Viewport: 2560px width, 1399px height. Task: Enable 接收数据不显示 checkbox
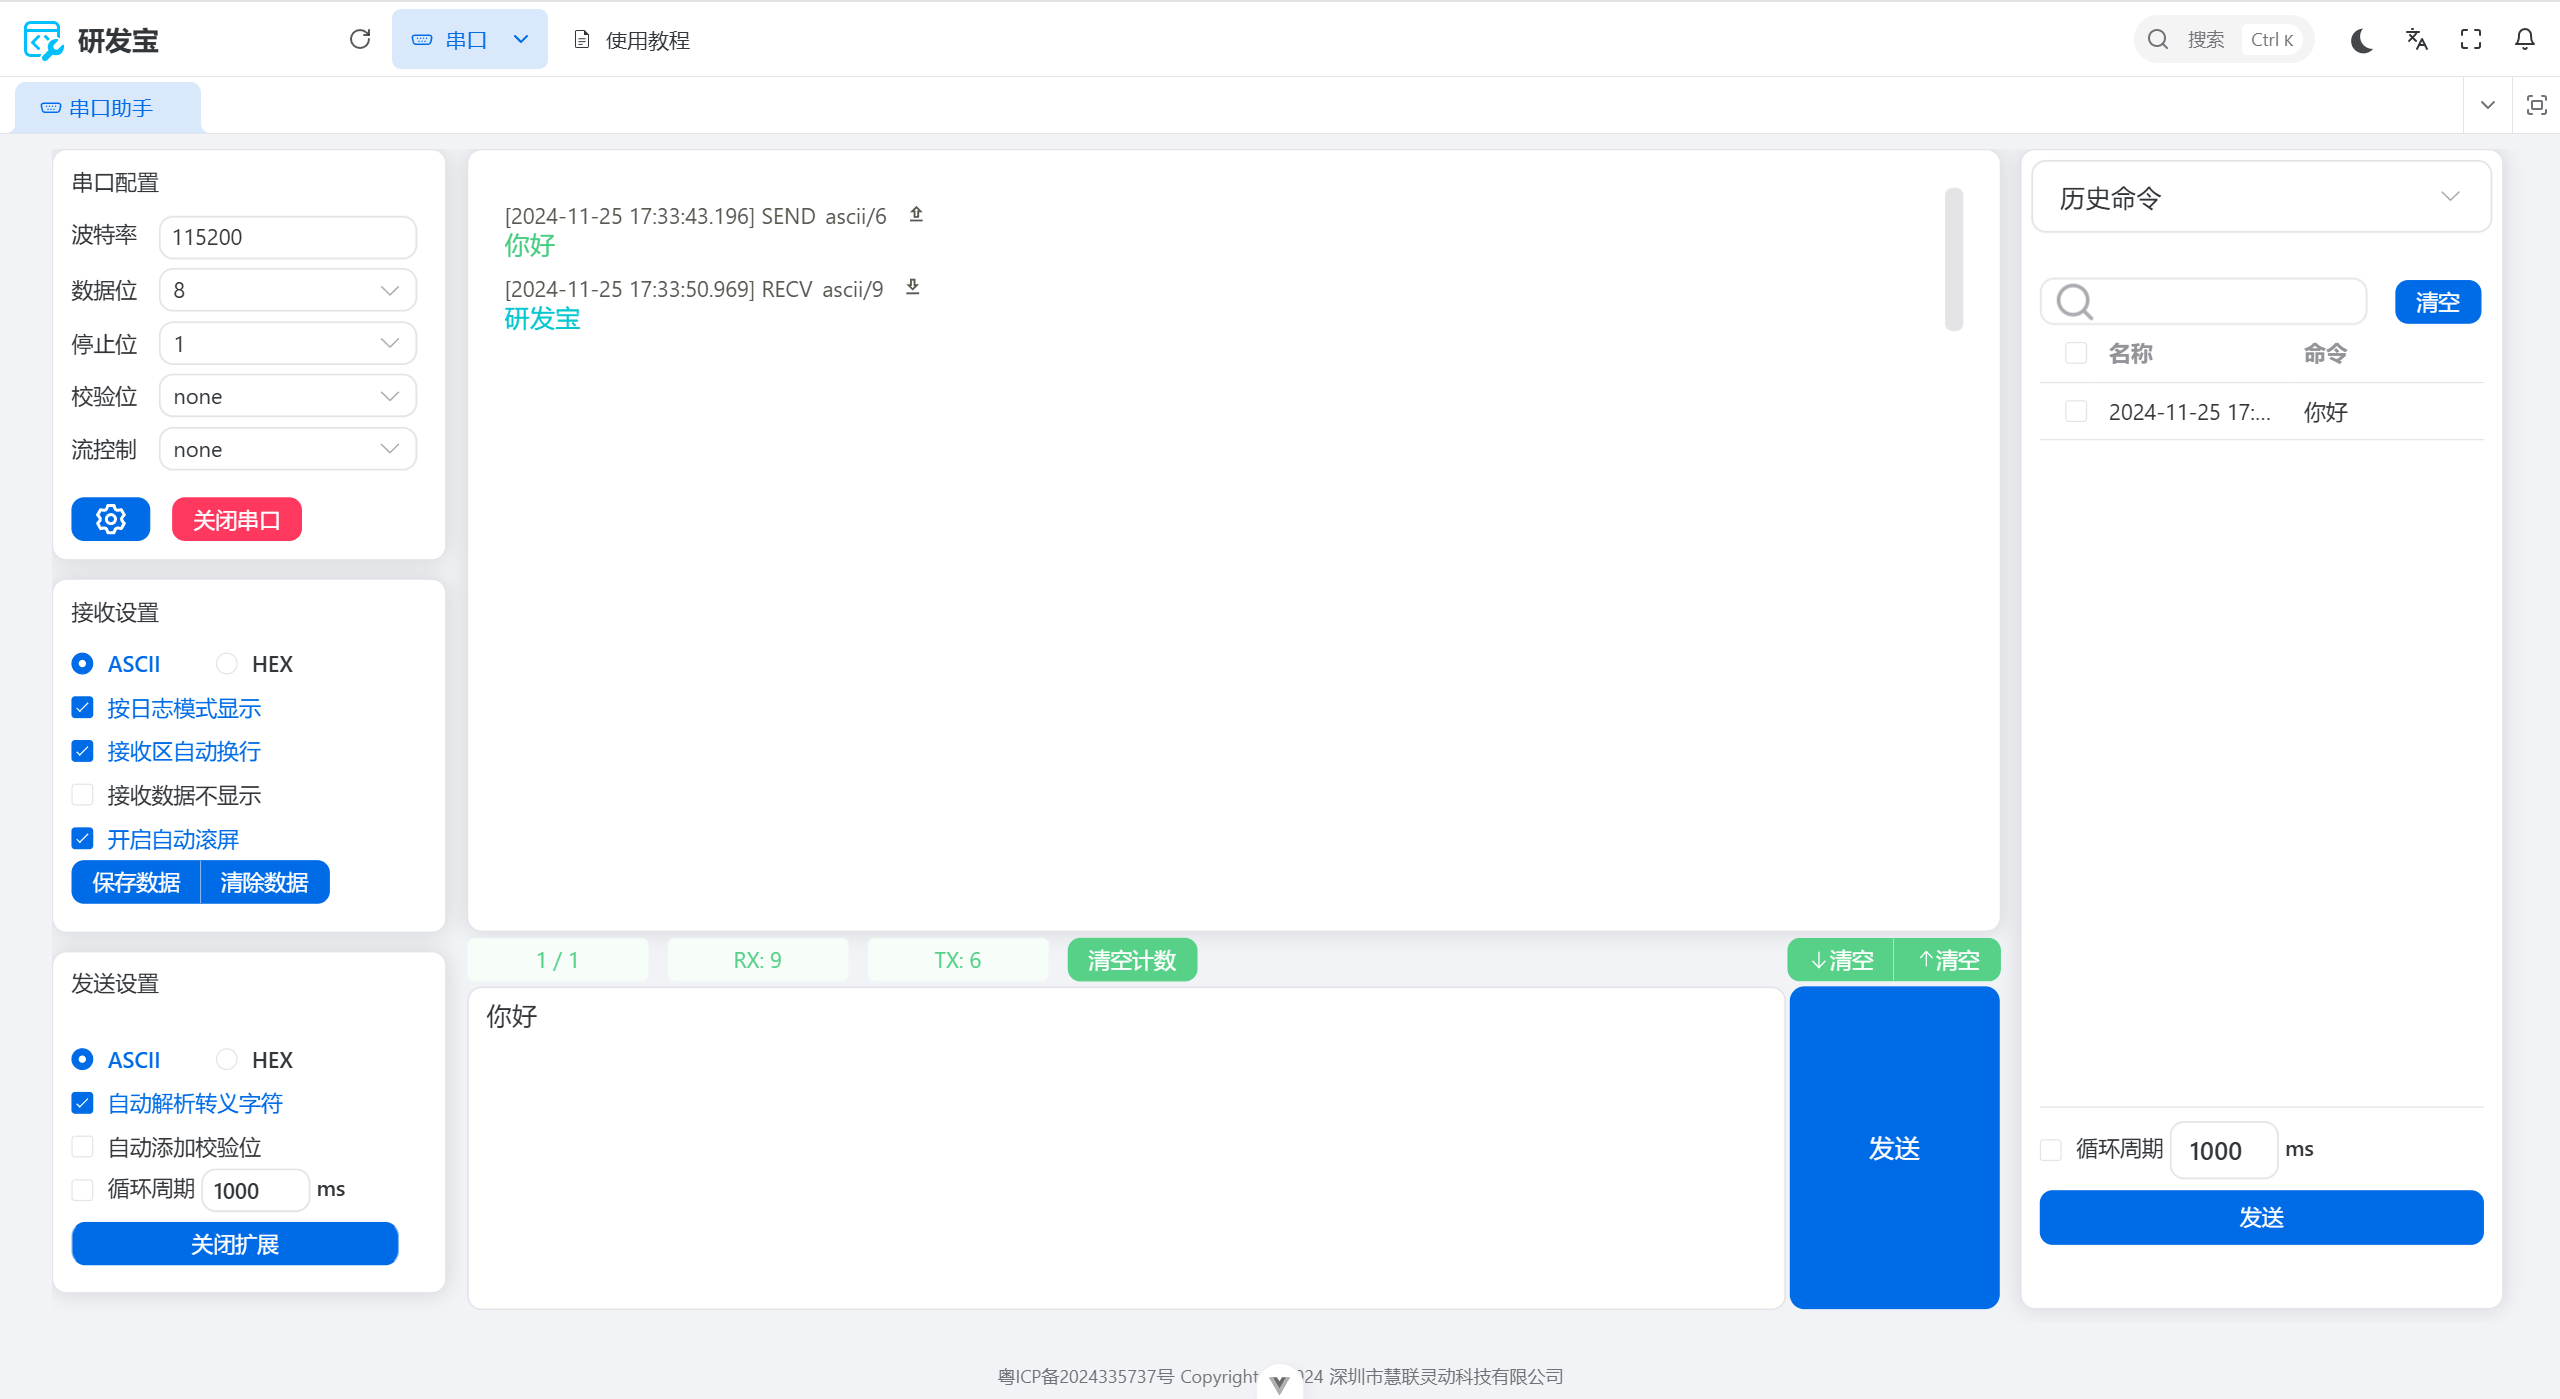(83, 795)
